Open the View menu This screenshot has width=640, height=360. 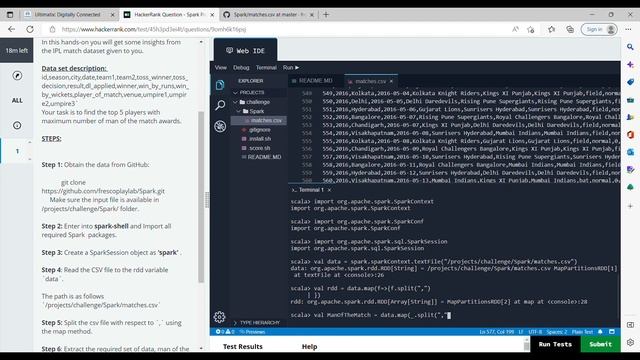pyautogui.click(x=221, y=67)
